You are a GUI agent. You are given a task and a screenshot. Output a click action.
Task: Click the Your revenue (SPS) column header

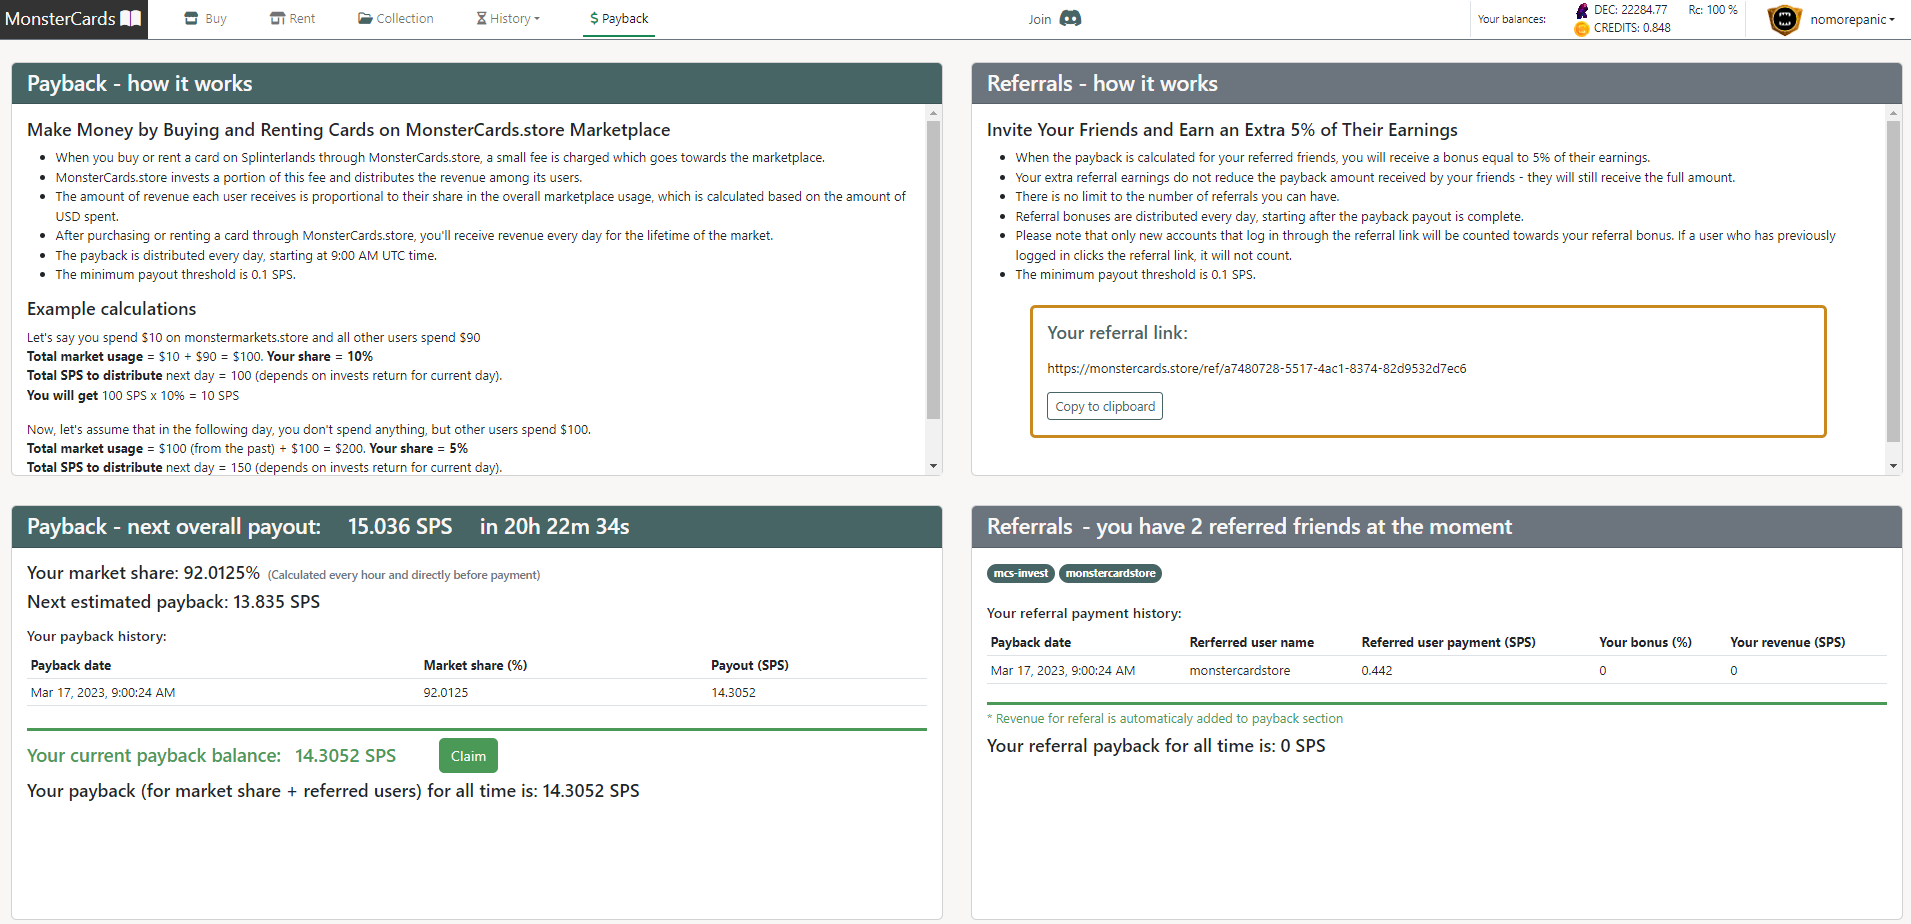[1788, 642]
